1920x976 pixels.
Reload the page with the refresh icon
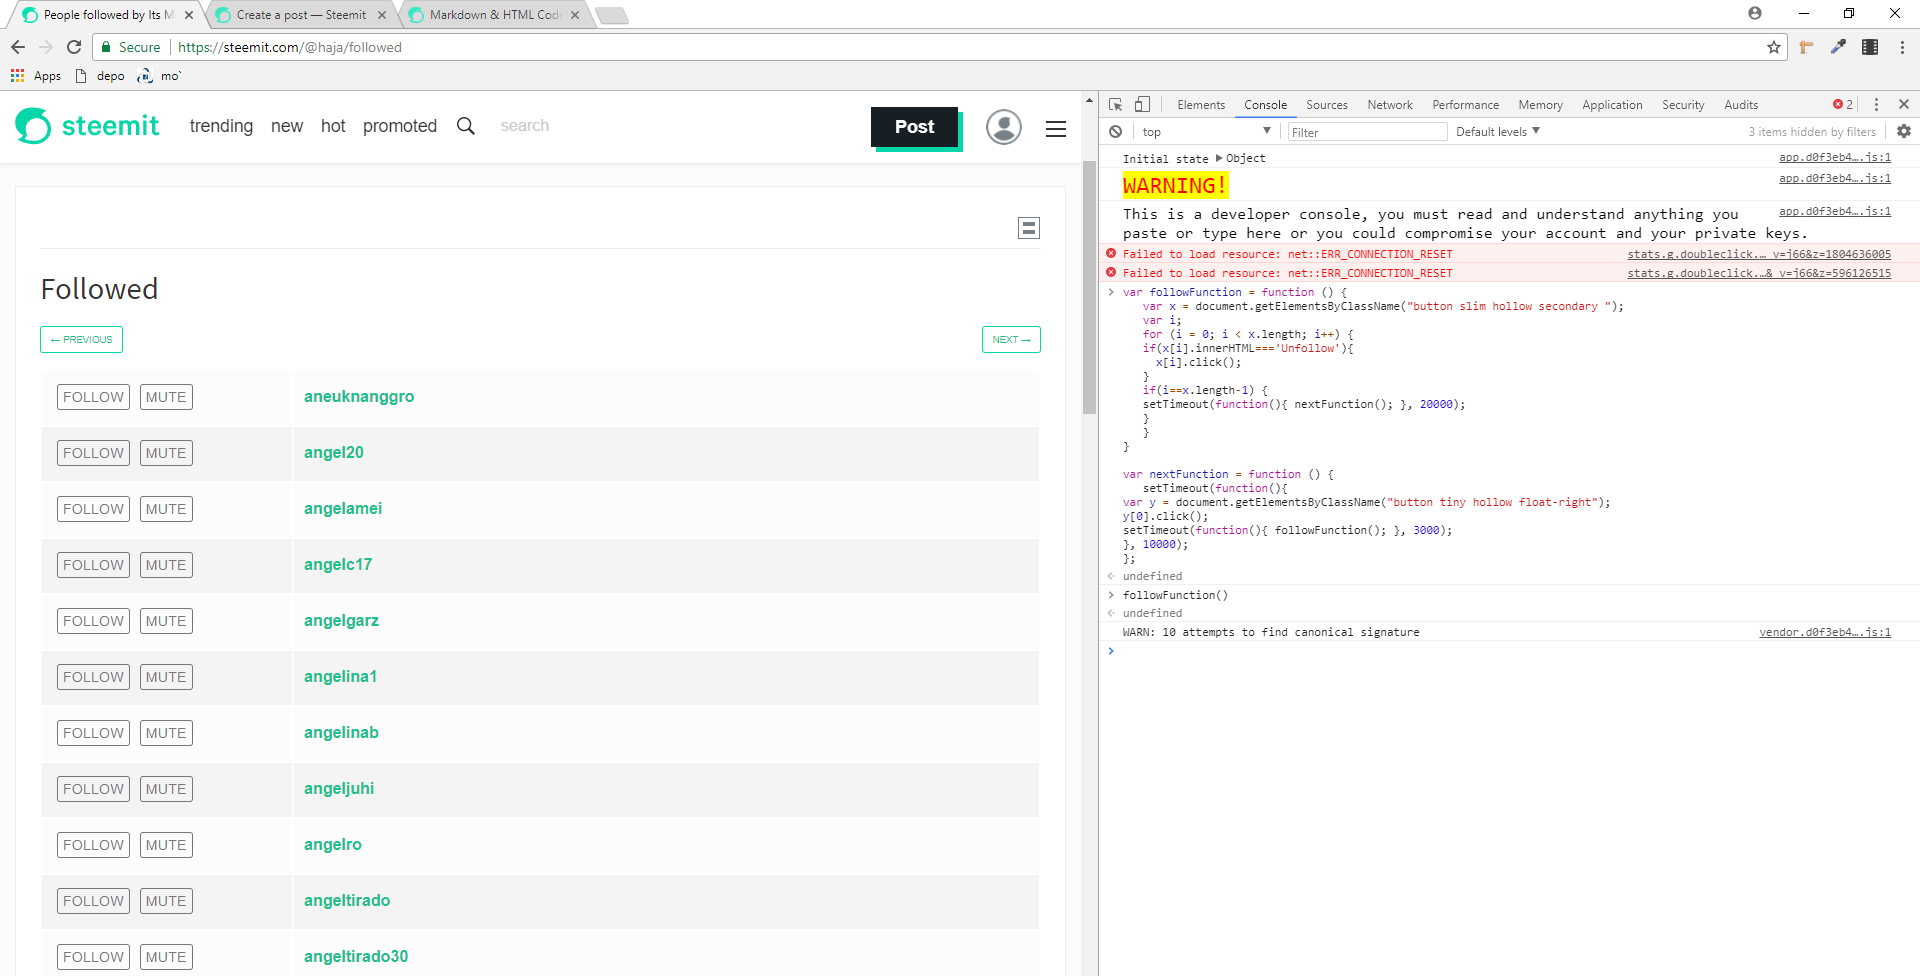point(74,47)
